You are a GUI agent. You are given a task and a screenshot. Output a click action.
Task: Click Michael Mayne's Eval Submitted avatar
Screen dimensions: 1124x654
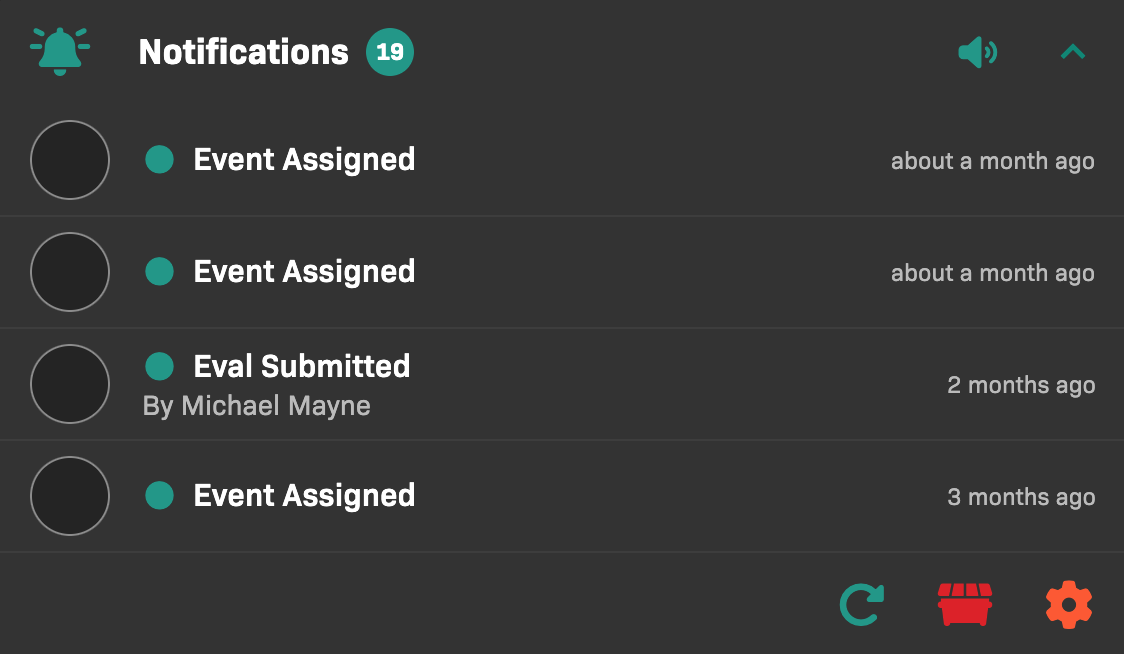[x=70, y=384]
